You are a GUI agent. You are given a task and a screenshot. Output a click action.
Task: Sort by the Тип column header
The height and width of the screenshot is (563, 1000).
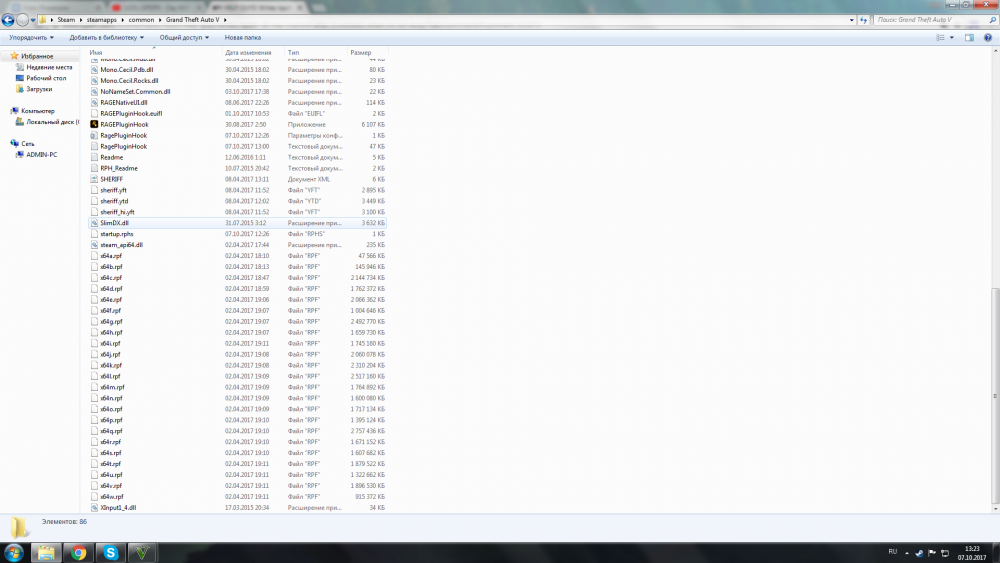tap(293, 52)
